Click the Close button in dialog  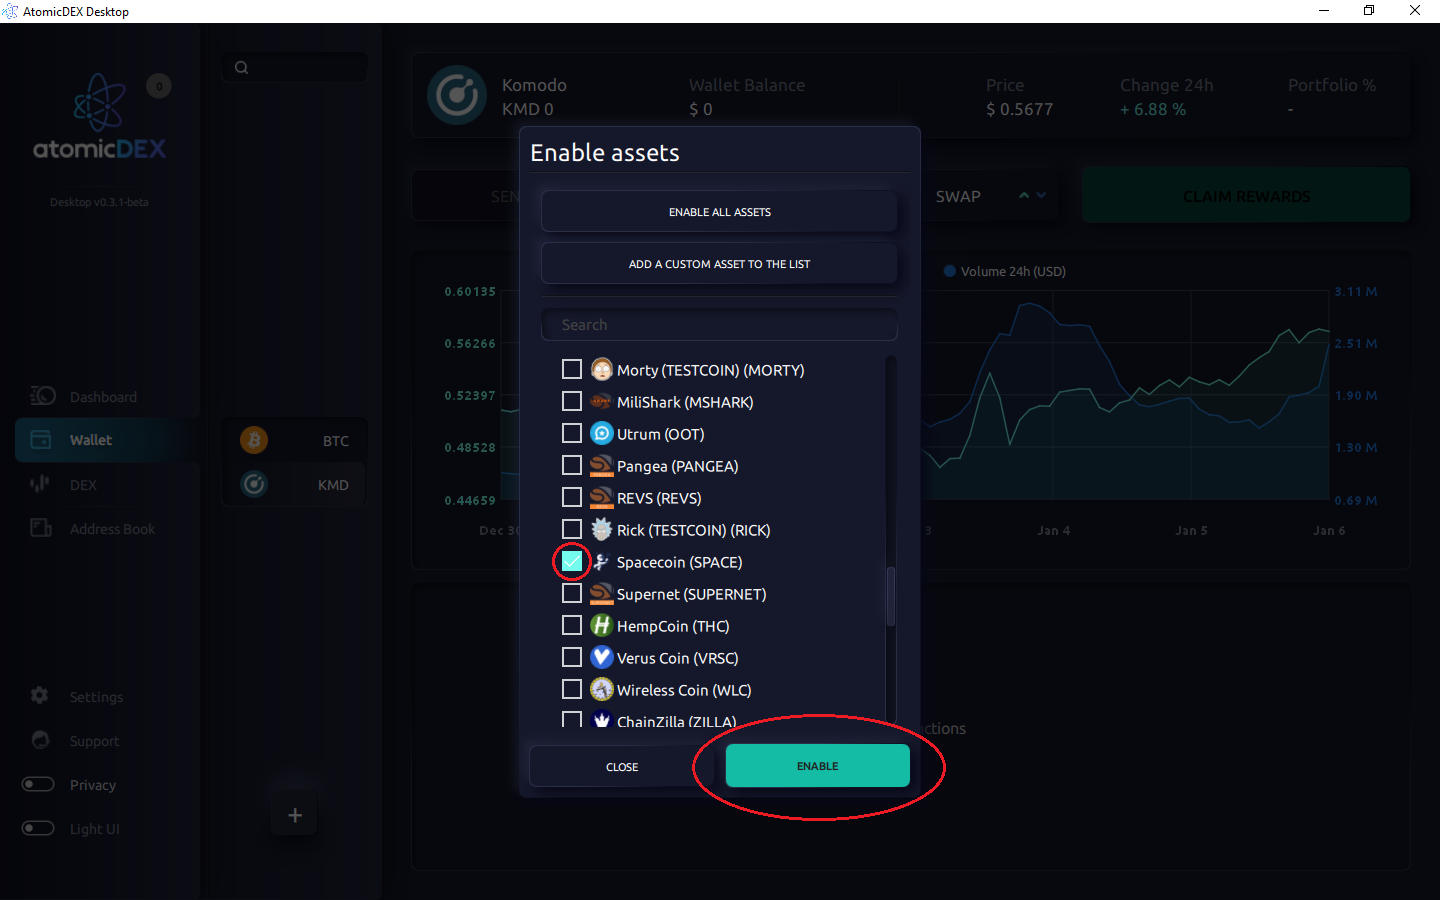[x=622, y=767]
